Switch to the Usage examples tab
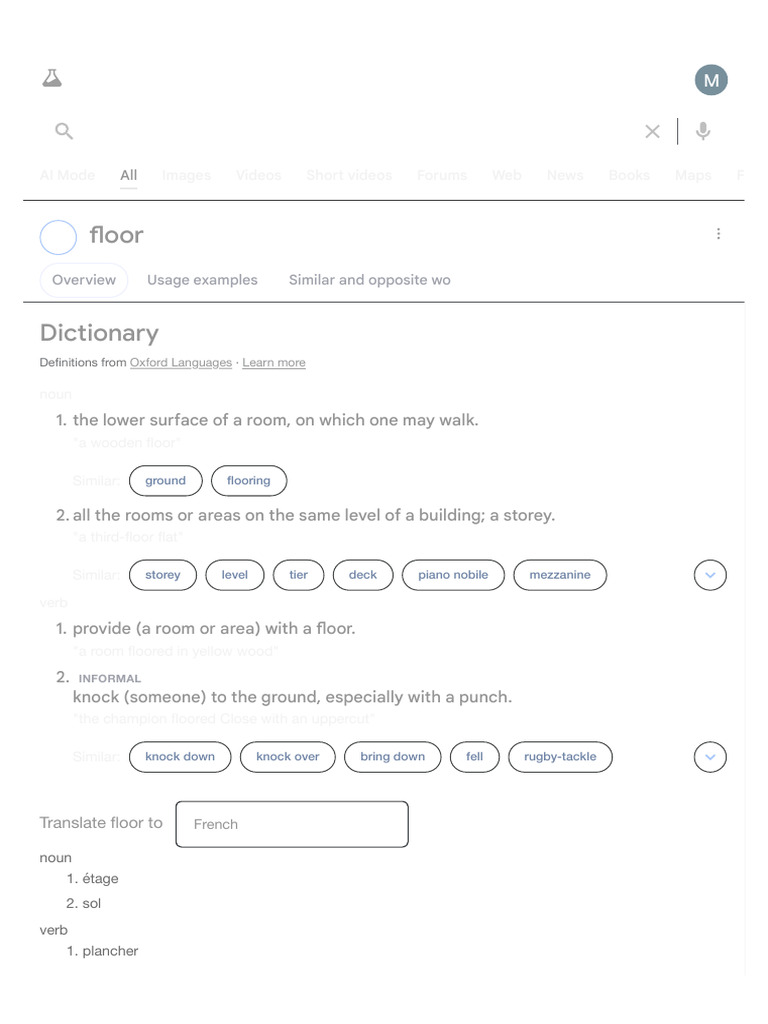Image resolution: width=768 pixels, height=1024 pixels. coord(202,280)
